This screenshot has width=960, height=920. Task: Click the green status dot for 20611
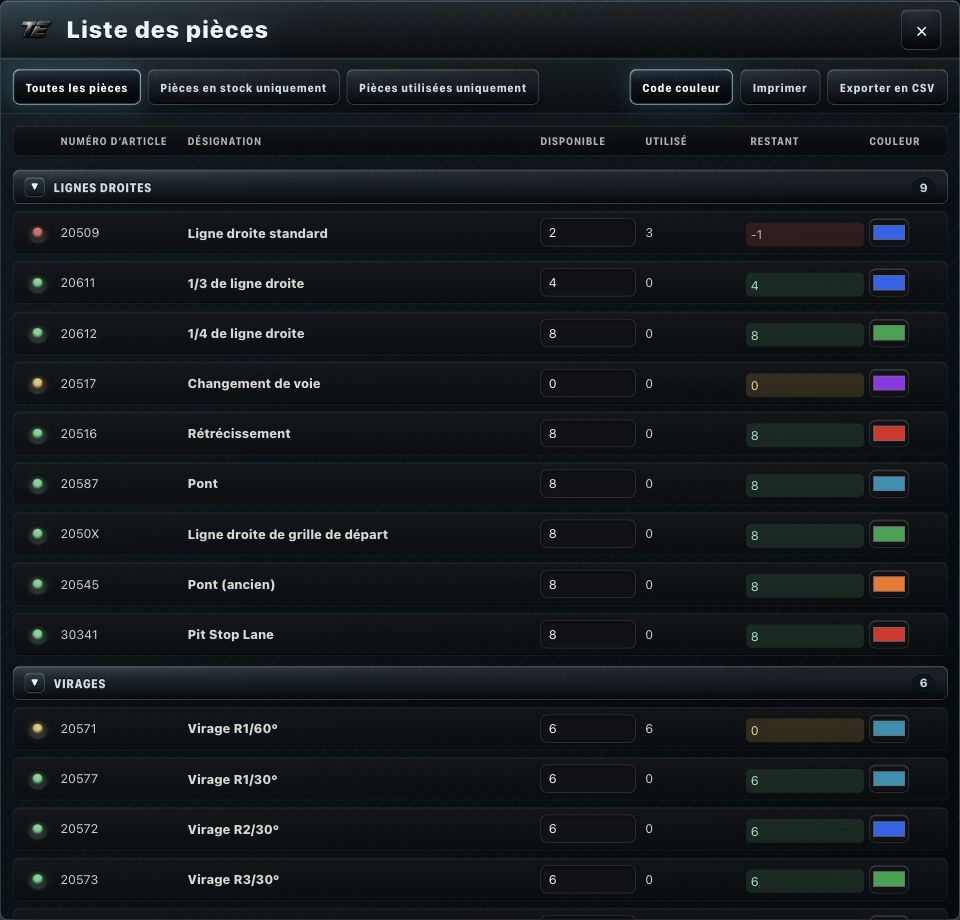(x=37, y=283)
